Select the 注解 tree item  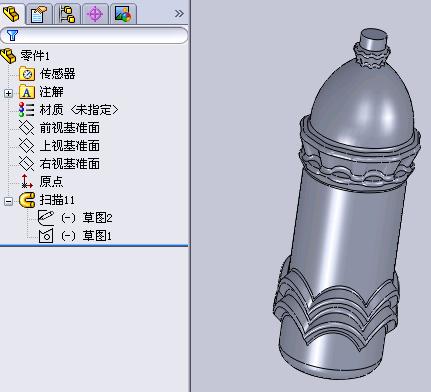click(x=51, y=92)
